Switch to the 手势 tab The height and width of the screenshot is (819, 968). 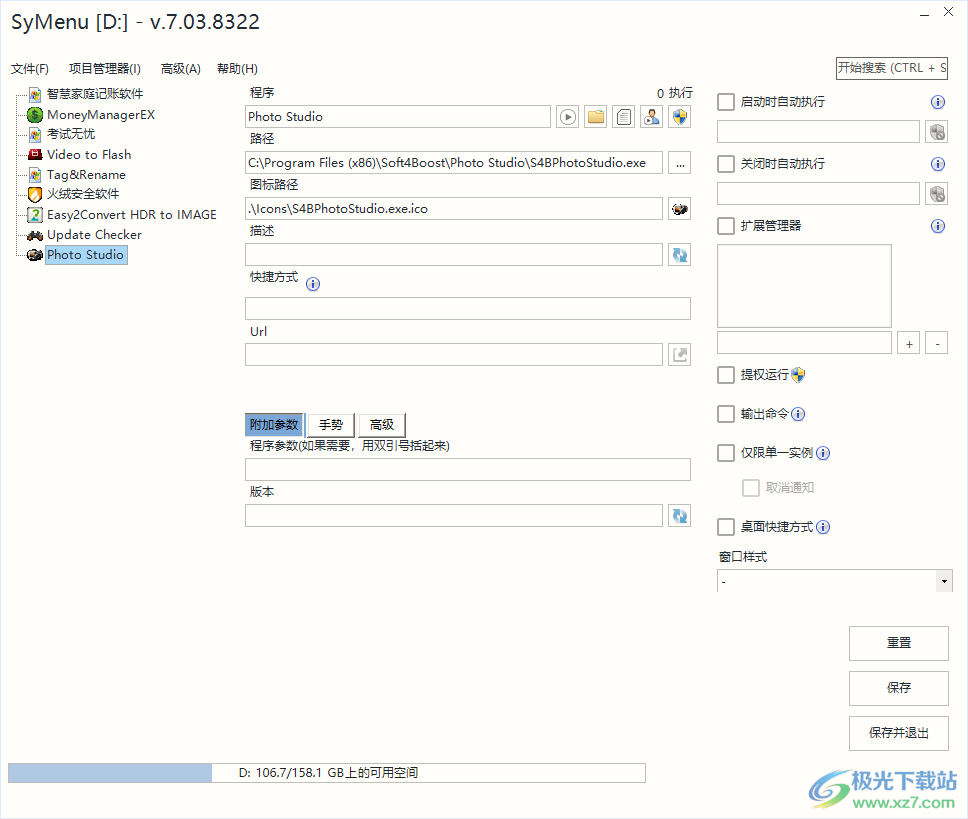pos(331,425)
